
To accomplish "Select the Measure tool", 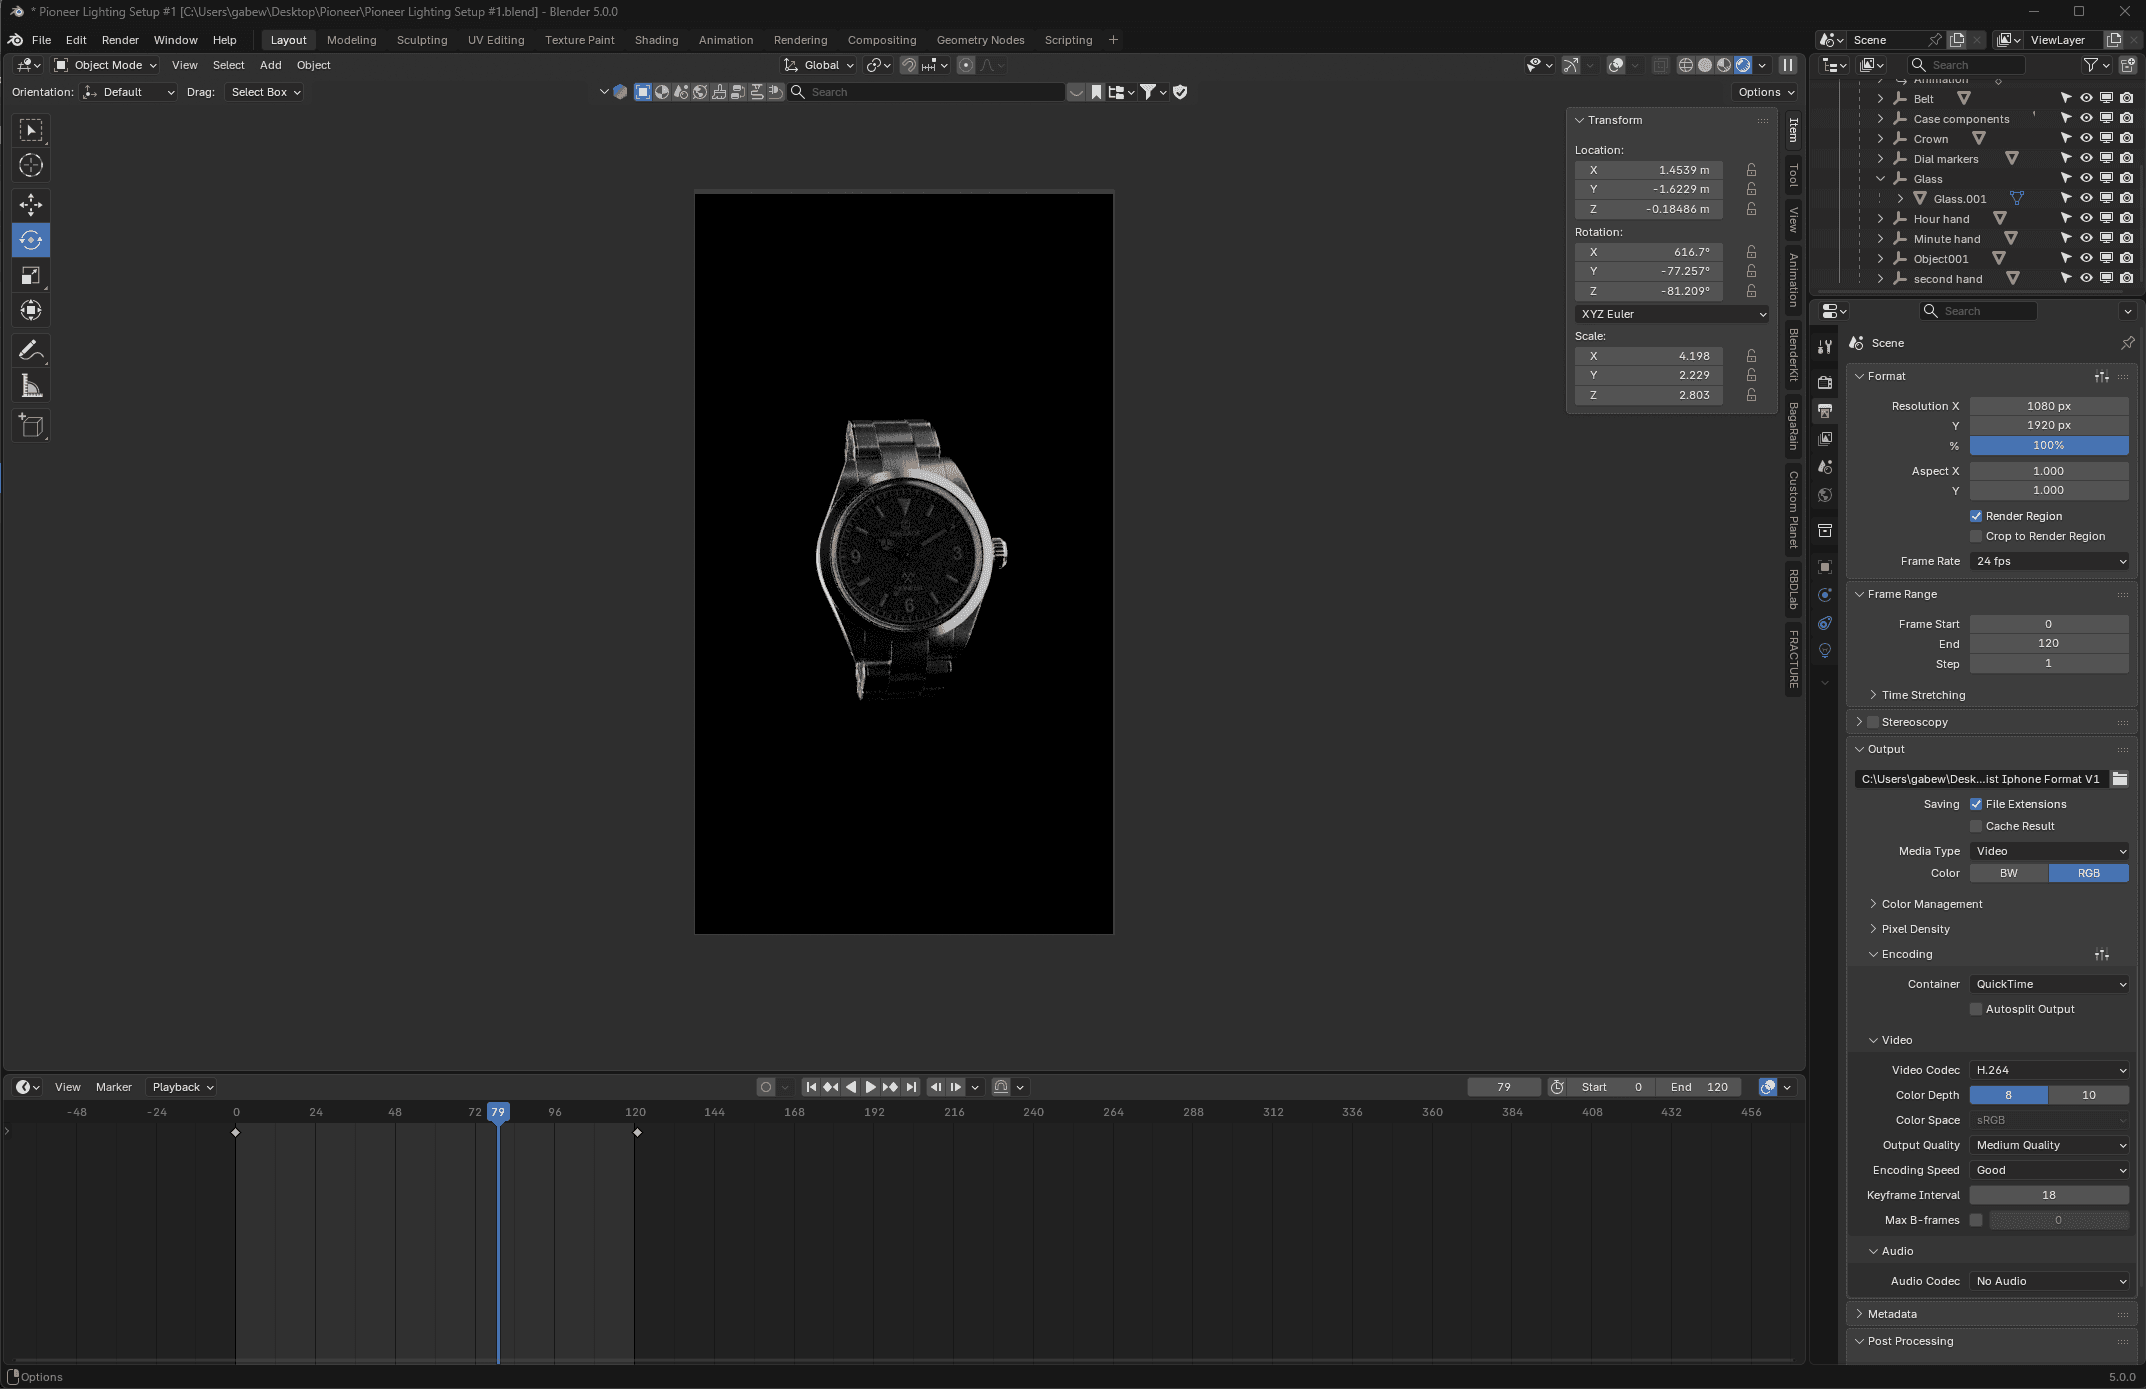I will coord(31,387).
